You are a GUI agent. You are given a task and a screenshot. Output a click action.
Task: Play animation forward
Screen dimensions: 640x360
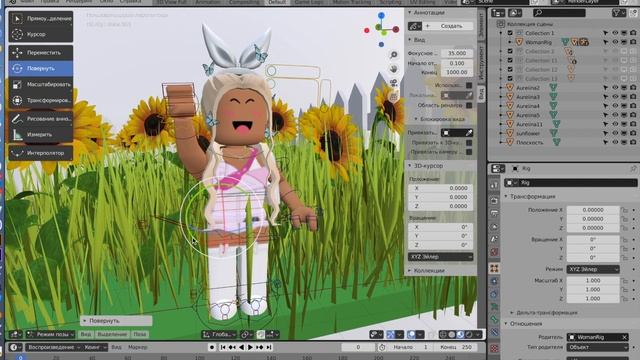click(250, 347)
